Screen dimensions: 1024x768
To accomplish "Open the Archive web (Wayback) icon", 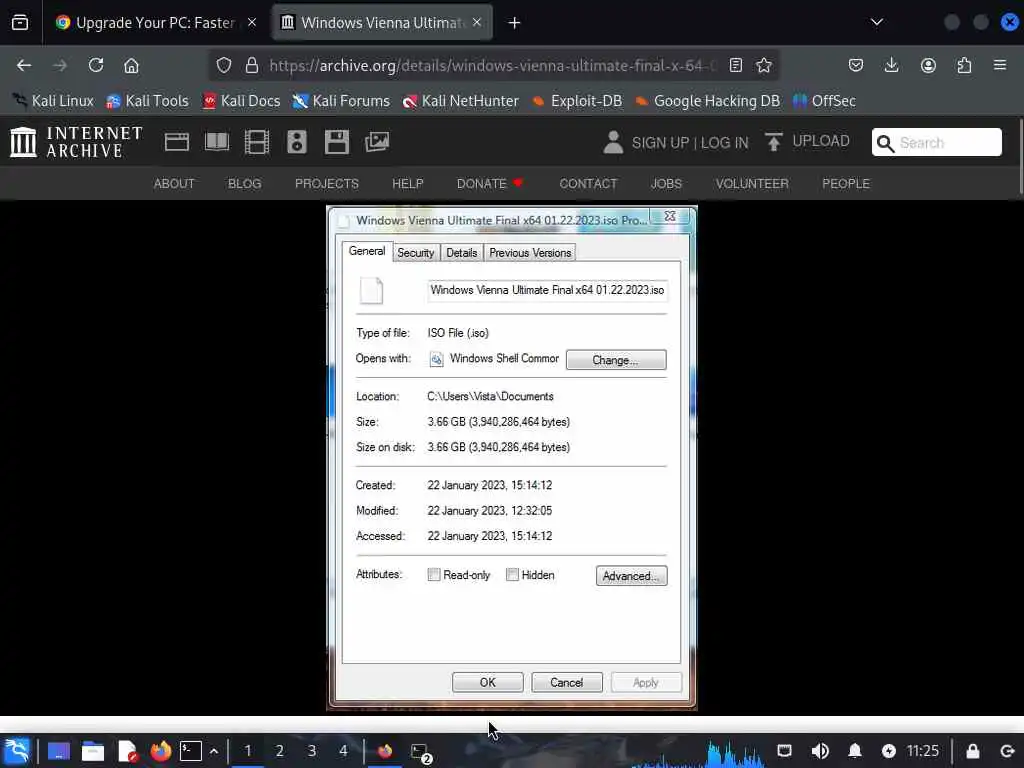I will coord(177,142).
